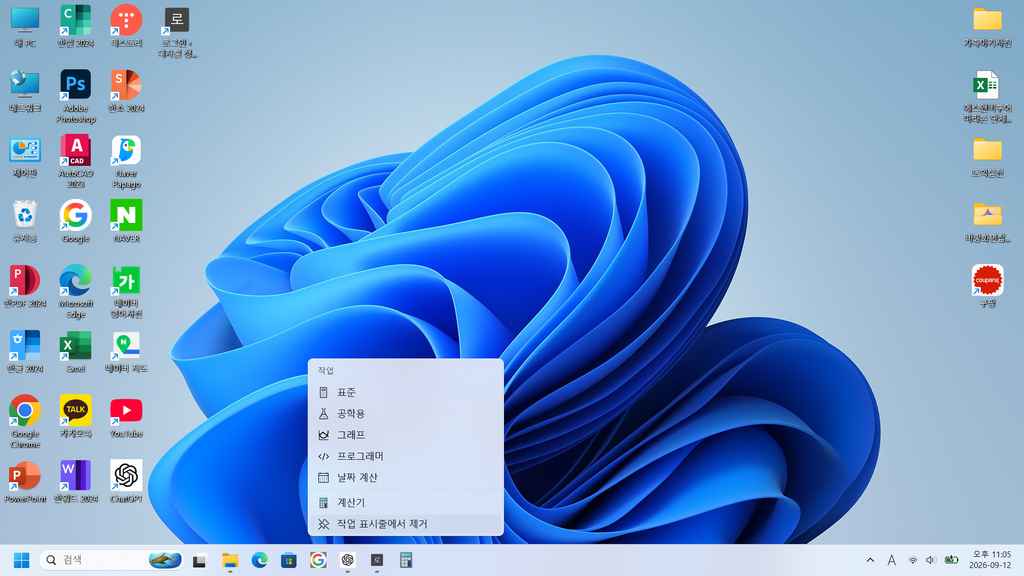The height and width of the screenshot is (576, 1024).
Task: Click the Calculator icon on the taskbar
Action: (406, 560)
